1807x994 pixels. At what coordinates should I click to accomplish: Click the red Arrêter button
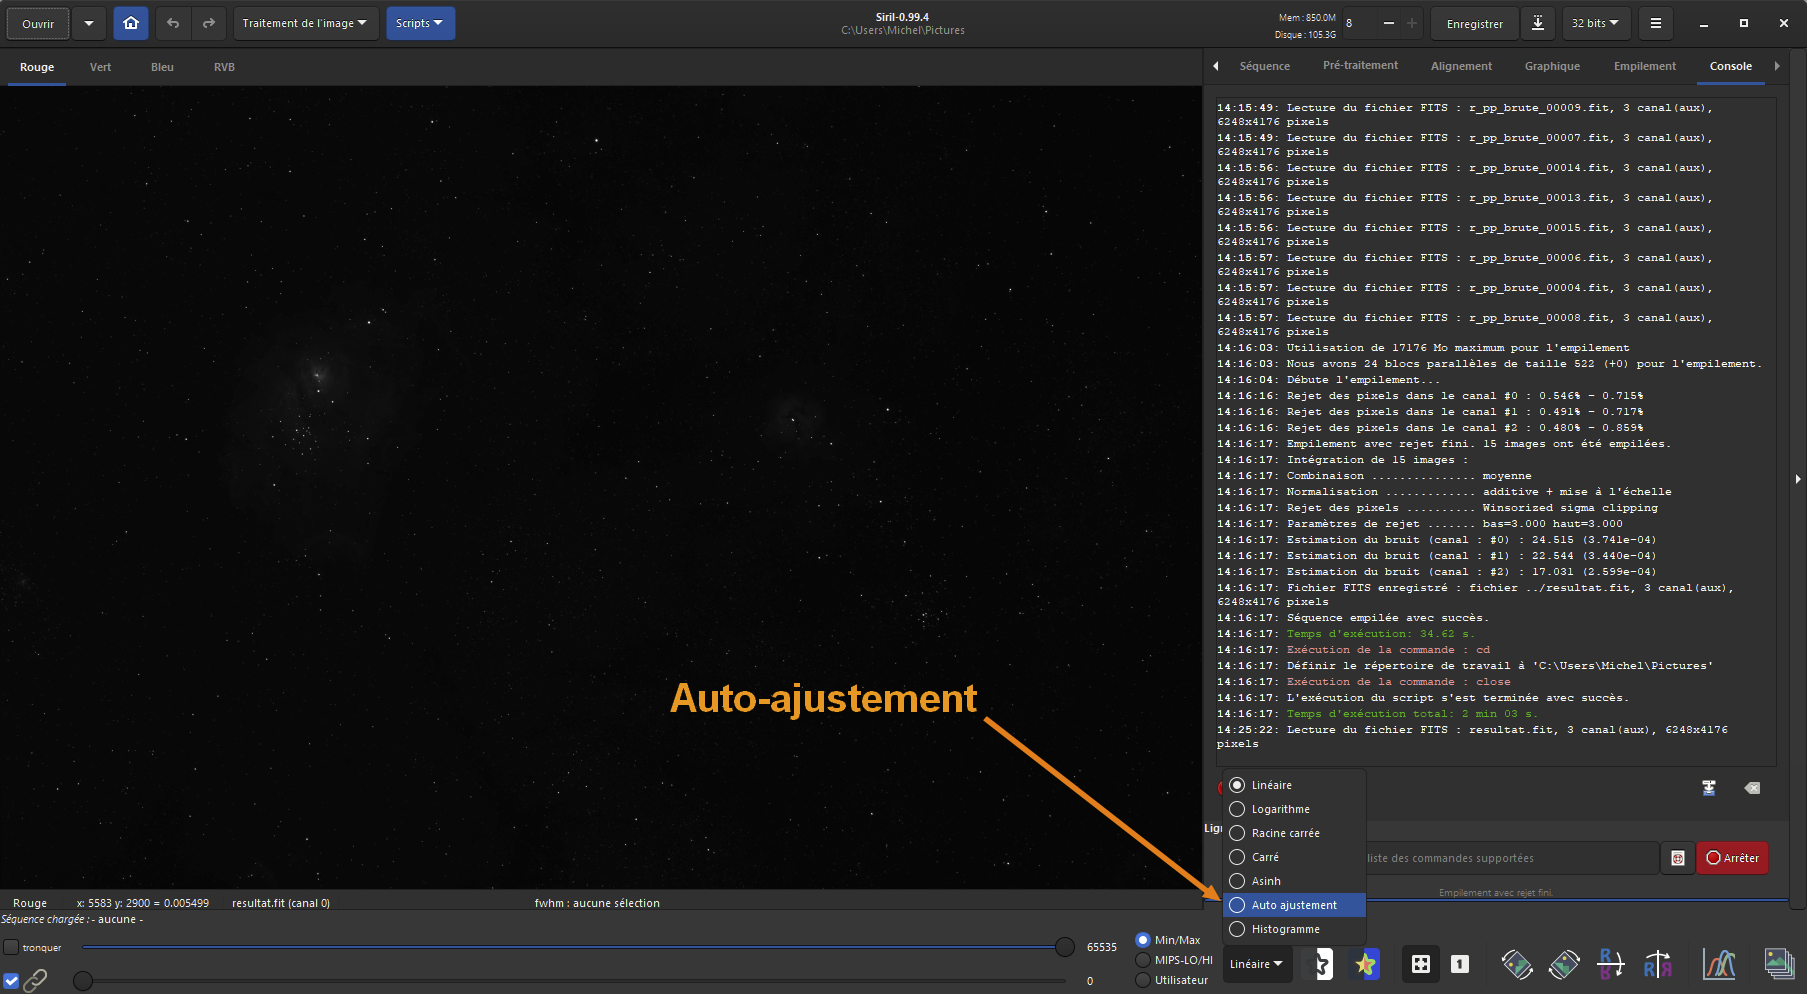pos(1732,858)
